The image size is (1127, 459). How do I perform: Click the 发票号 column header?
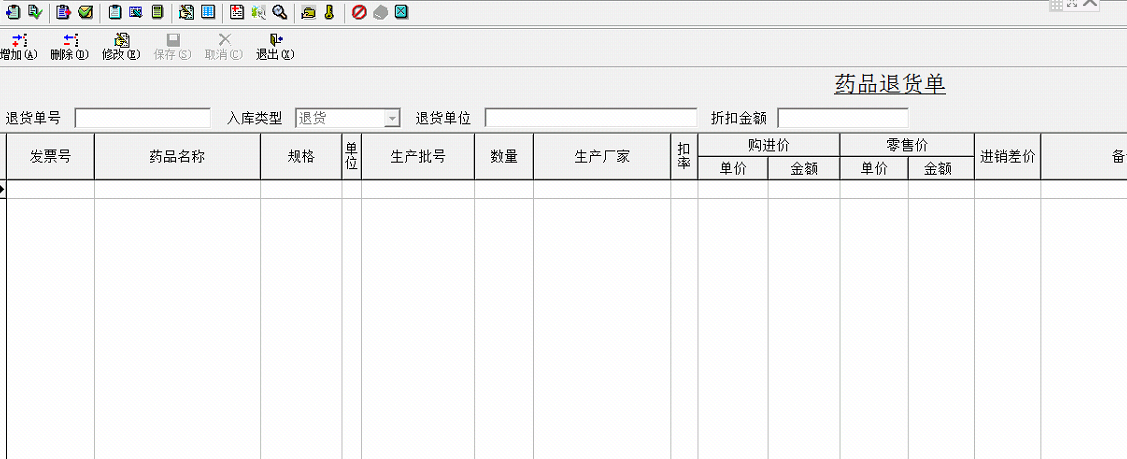pyautogui.click(x=50, y=157)
